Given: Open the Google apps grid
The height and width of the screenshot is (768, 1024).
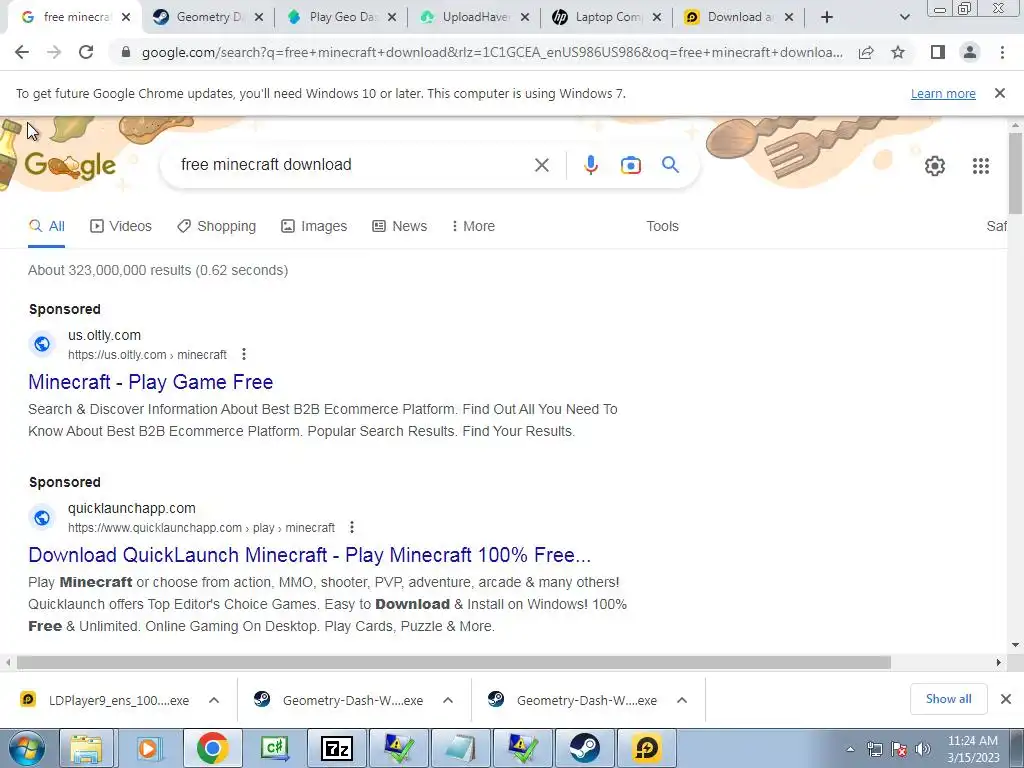Looking at the screenshot, I should (x=980, y=166).
